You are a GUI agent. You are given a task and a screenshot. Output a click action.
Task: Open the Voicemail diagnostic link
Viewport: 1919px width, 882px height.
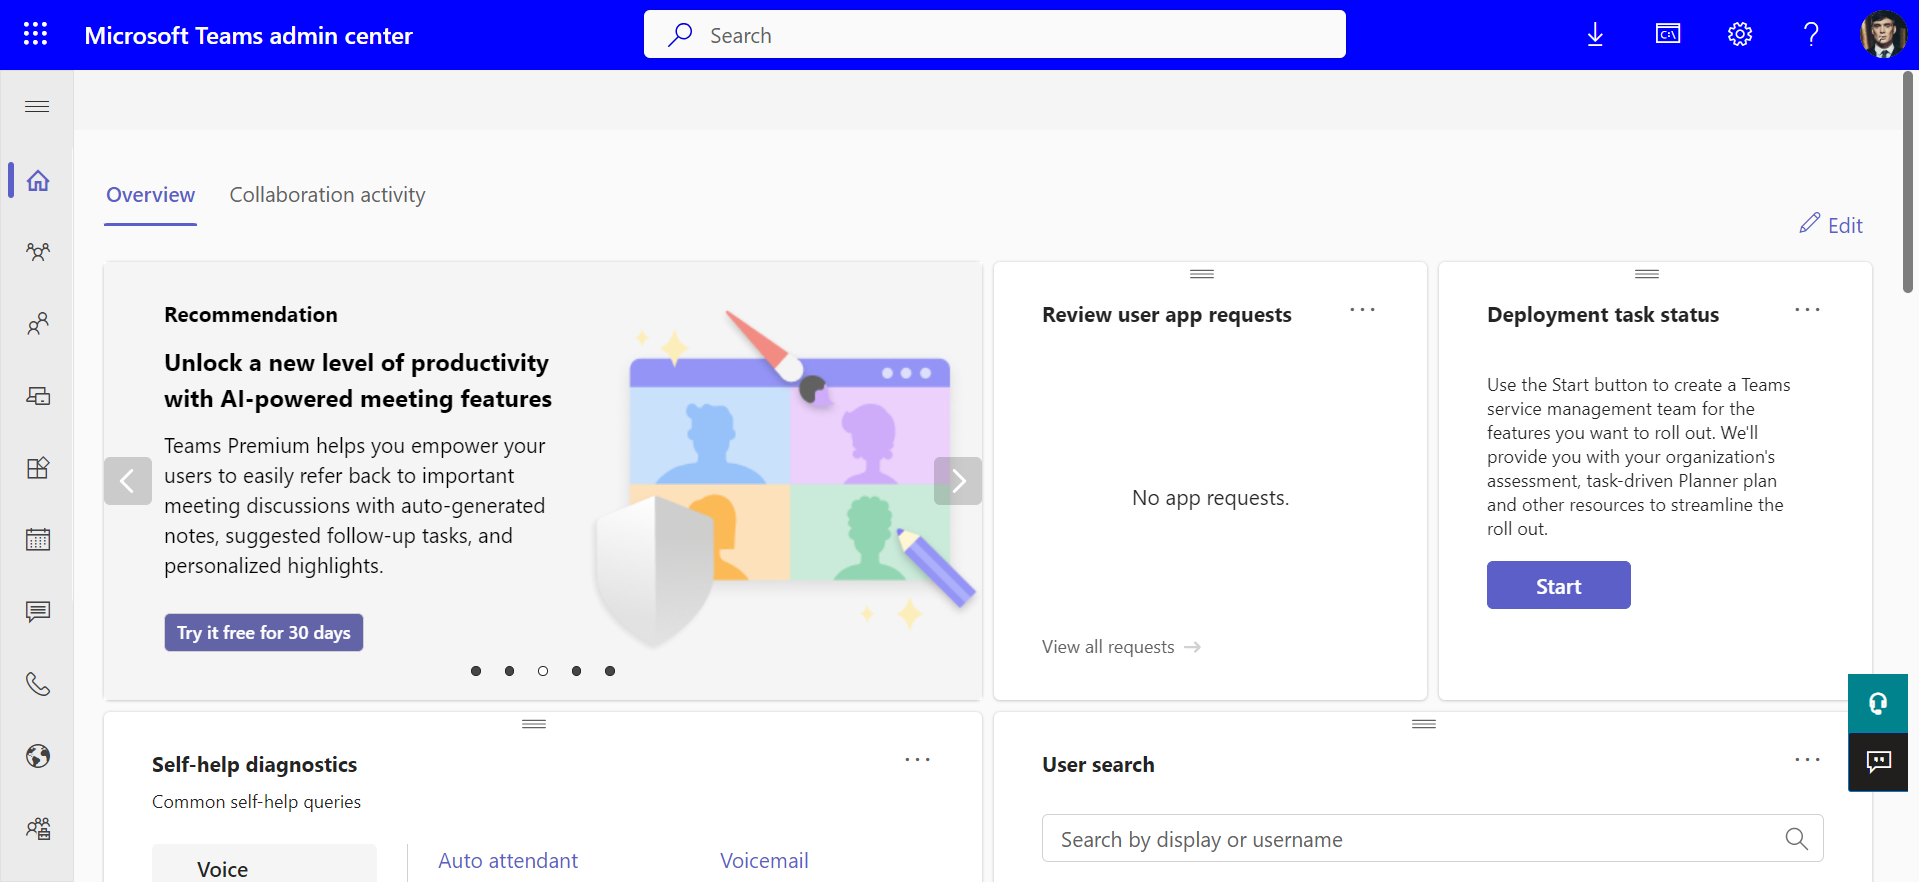(764, 861)
